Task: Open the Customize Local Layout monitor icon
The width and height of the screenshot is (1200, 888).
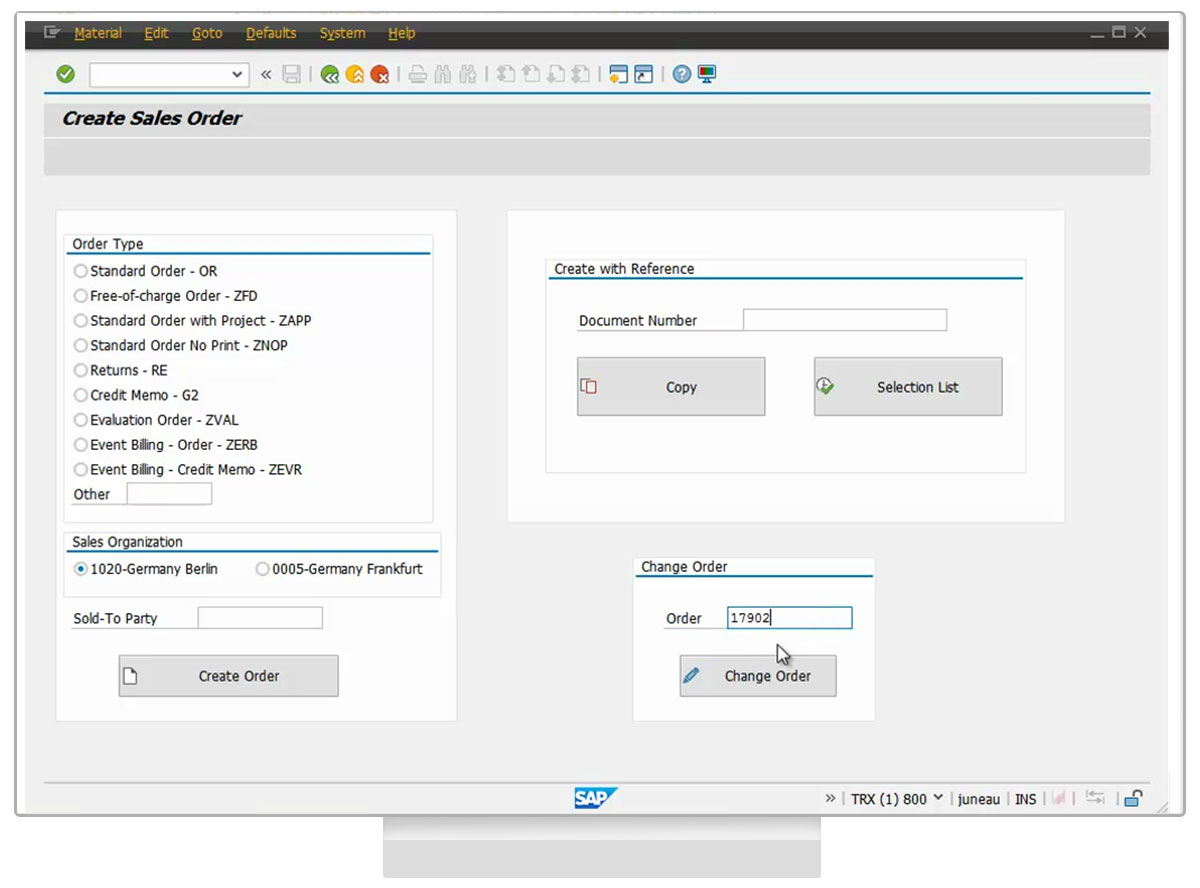Action: click(x=707, y=74)
